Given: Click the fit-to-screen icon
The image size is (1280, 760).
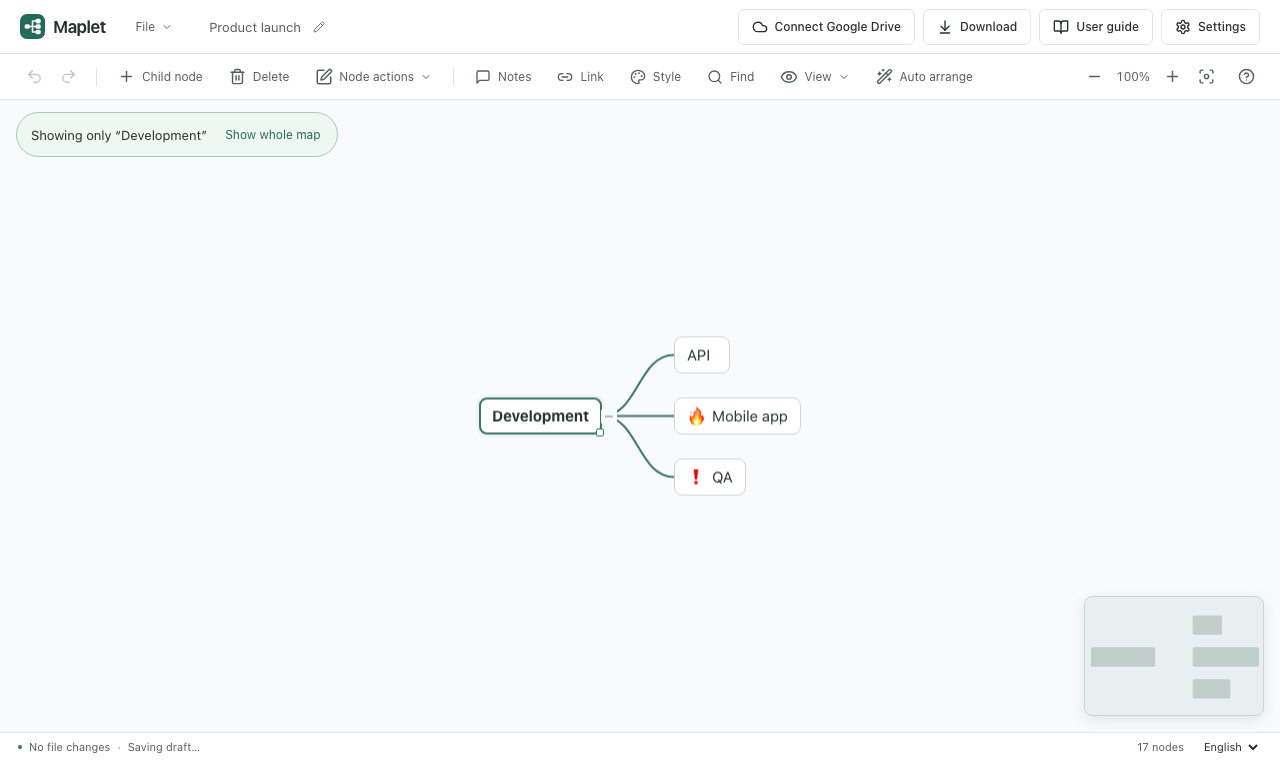Looking at the screenshot, I should 1207,77.
